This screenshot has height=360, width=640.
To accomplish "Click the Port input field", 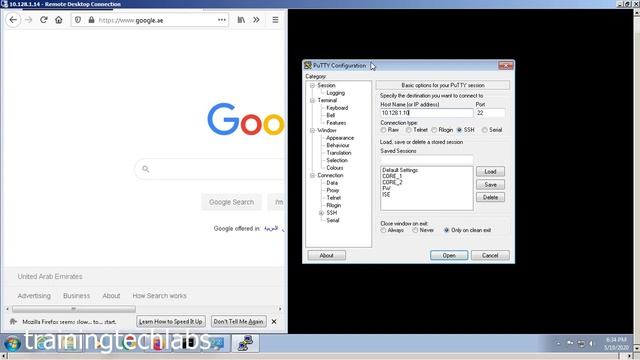I will 490,113.
